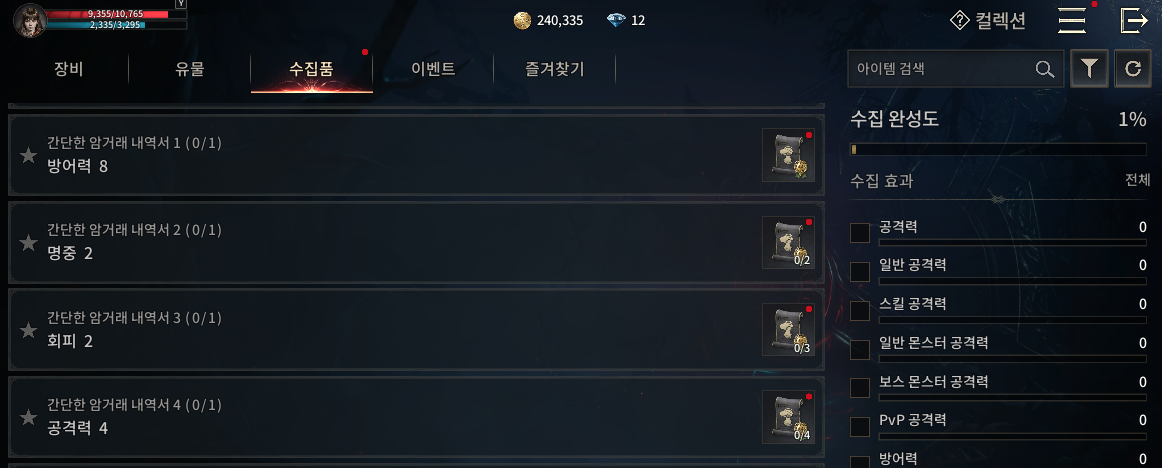Viewport: 1162px width, 468px height.
Task: Tick the 보스 몬스터 공격력 checkbox
Action: click(x=860, y=388)
